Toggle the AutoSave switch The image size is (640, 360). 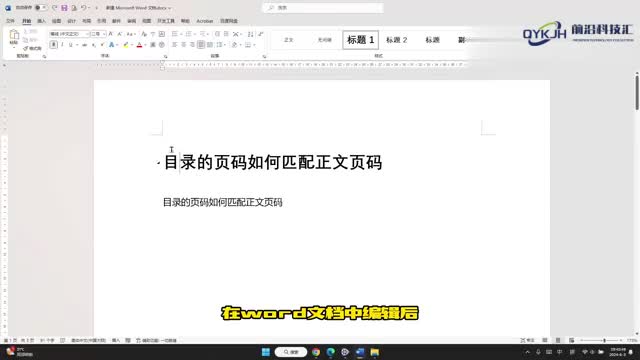coord(40,8)
